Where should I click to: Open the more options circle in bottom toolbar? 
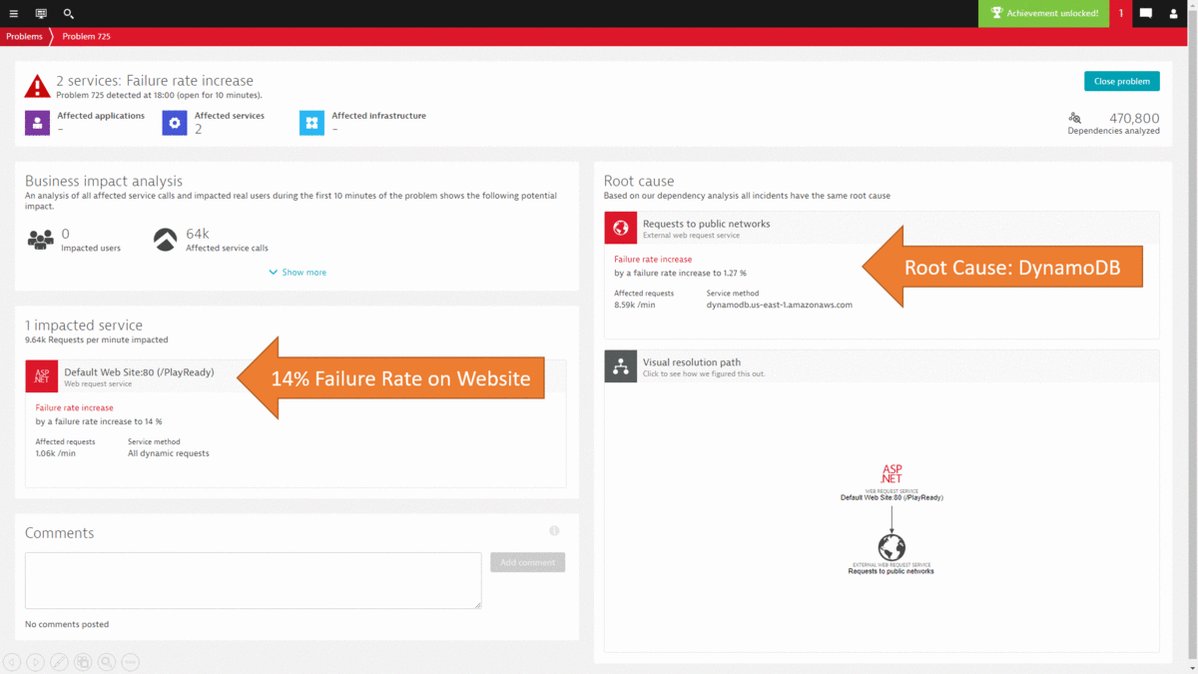[x=130, y=662]
